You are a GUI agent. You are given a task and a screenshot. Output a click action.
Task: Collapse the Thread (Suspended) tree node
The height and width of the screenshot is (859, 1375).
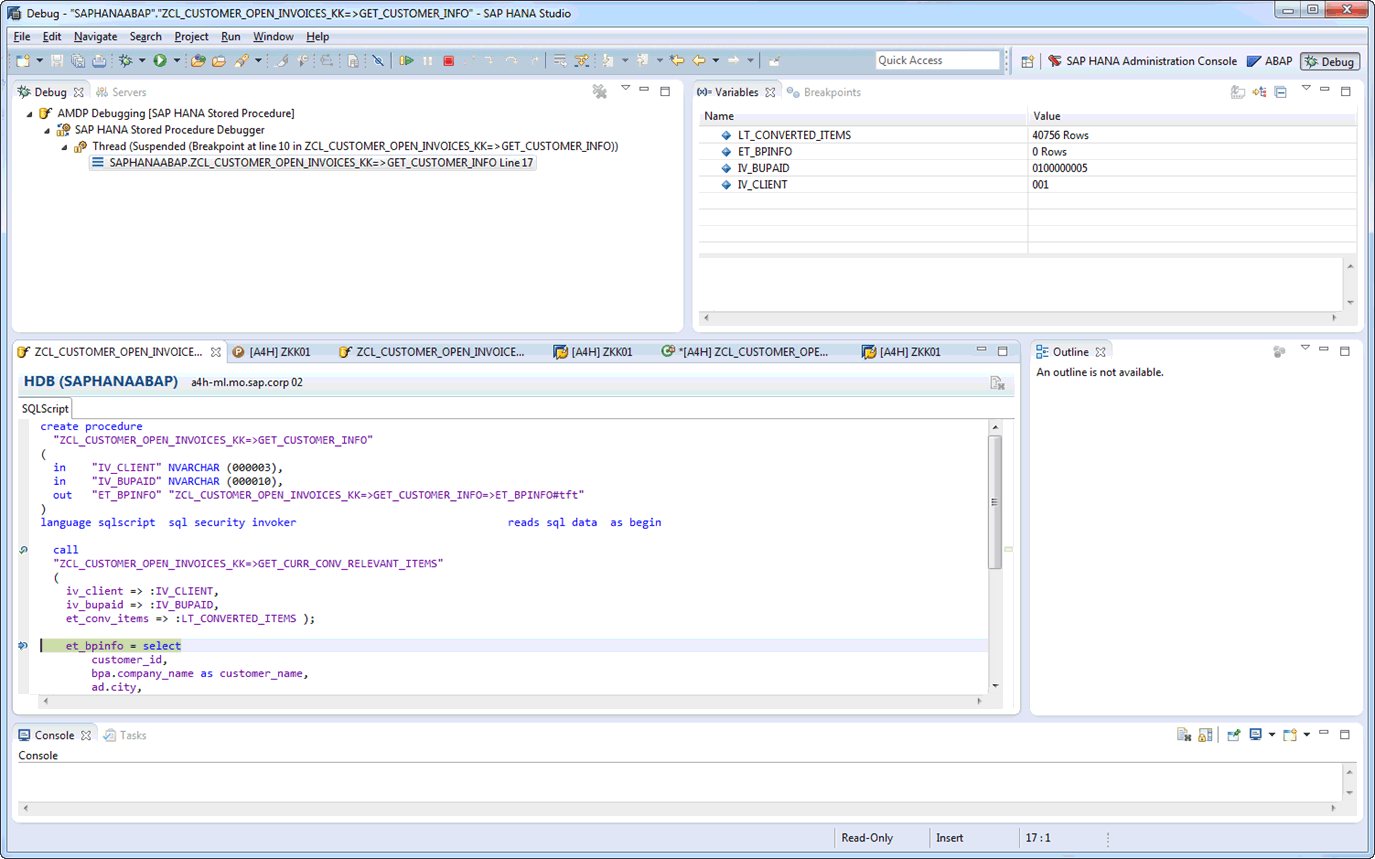click(x=64, y=146)
